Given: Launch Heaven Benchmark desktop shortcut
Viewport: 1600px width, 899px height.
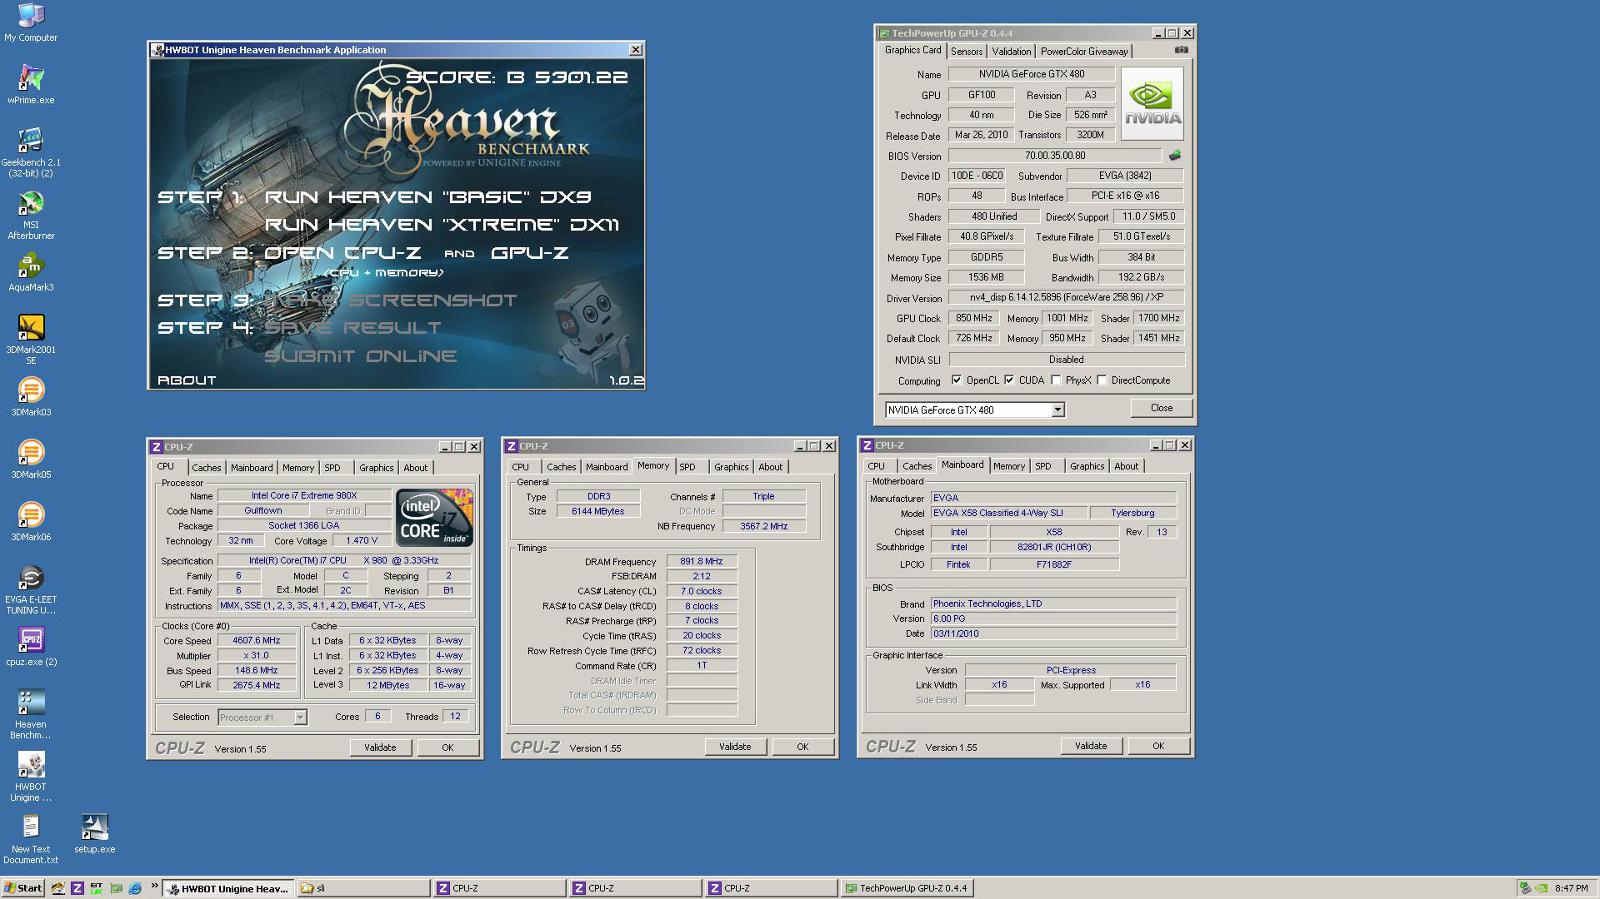Looking at the screenshot, I should (x=31, y=714).
